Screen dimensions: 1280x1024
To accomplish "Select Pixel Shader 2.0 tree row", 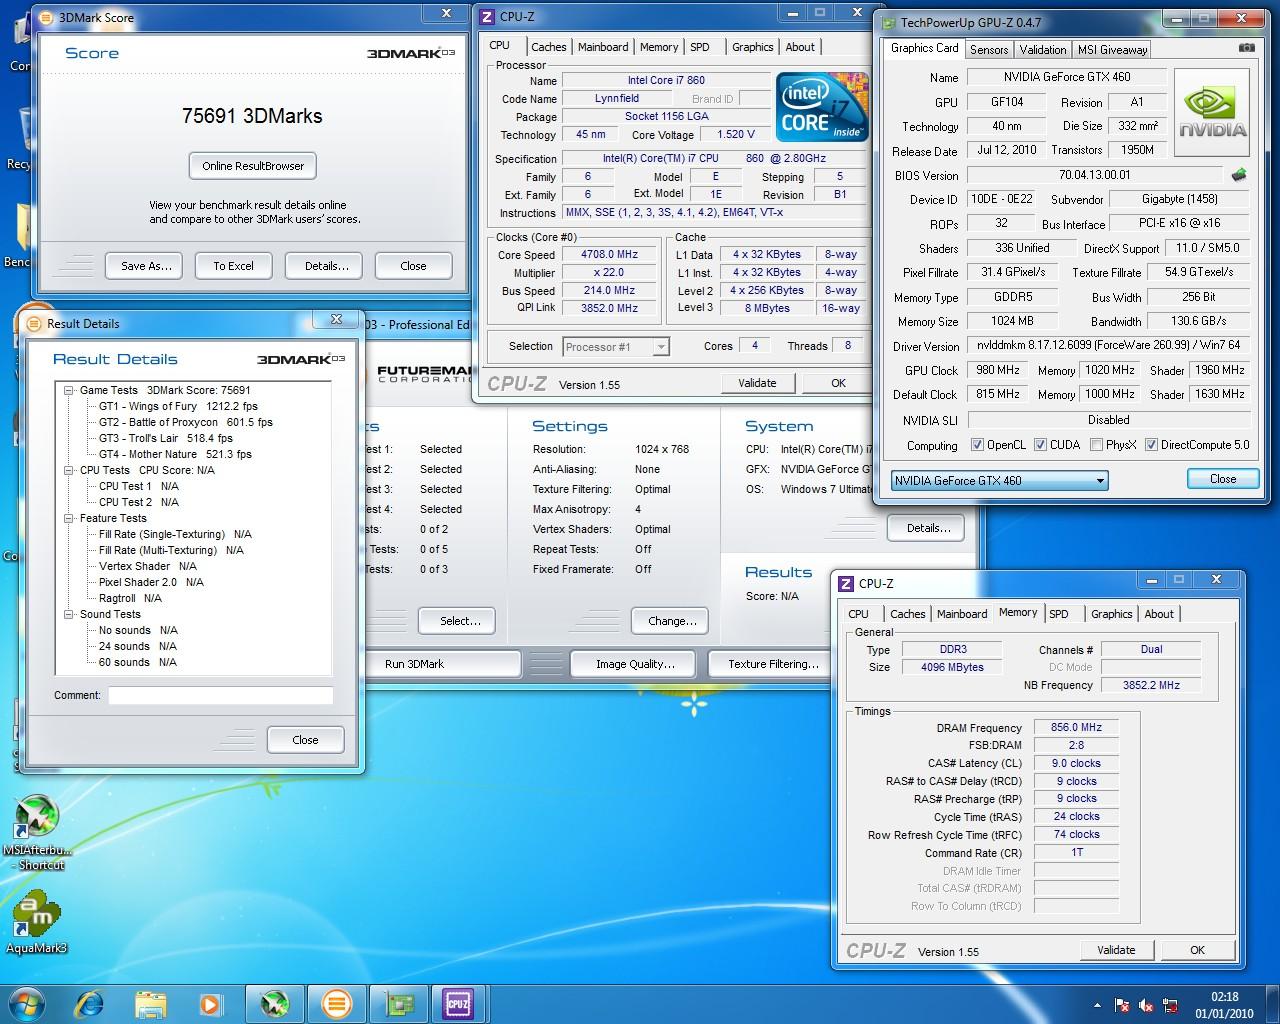I will pos(150,582).
